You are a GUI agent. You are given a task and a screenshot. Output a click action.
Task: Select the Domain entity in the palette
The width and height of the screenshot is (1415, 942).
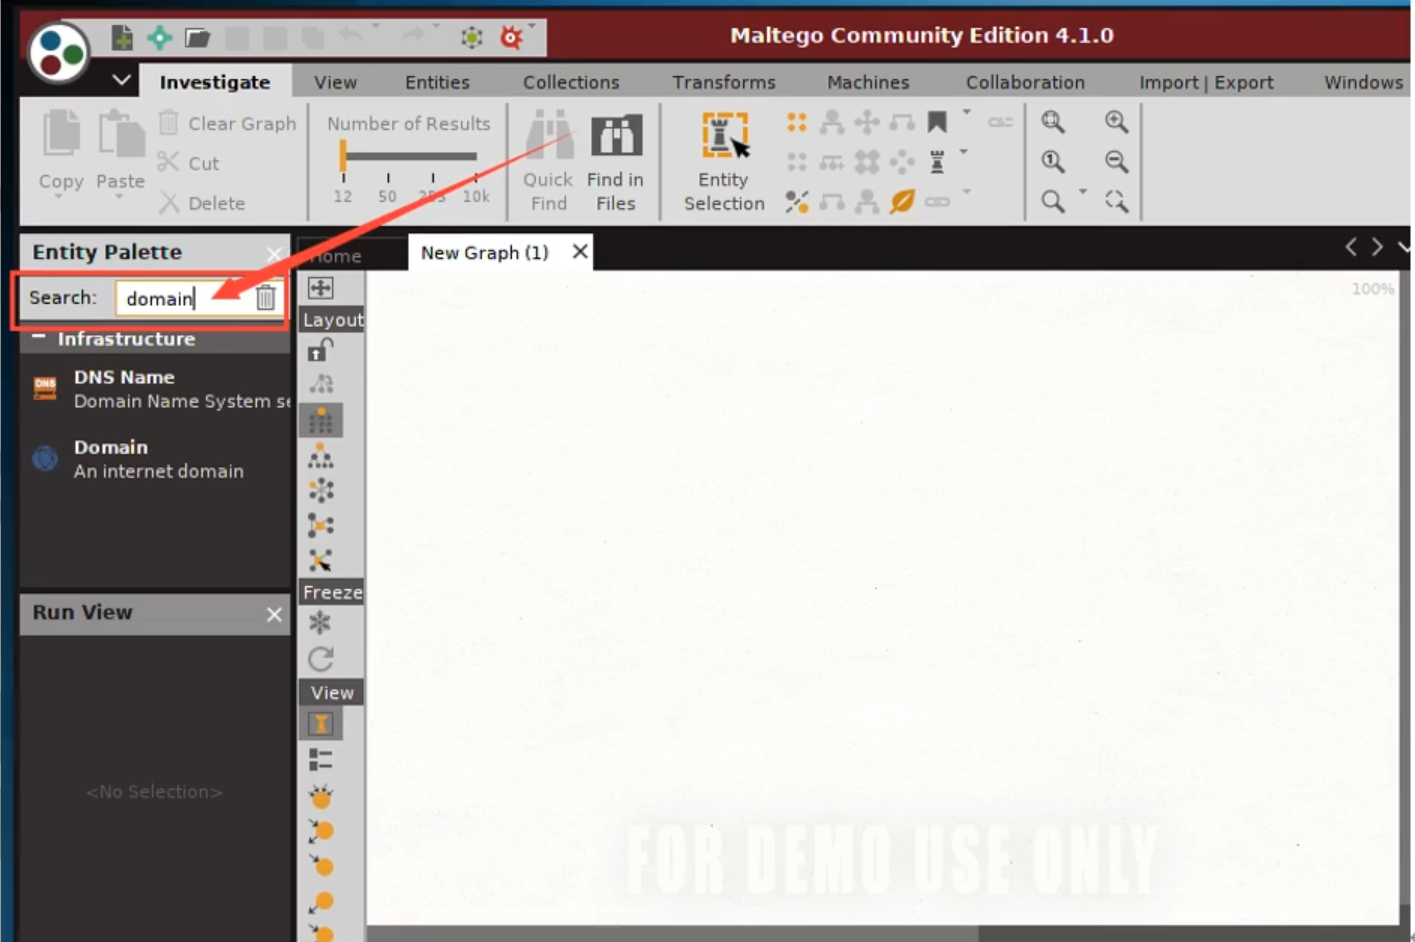(156, 459)
